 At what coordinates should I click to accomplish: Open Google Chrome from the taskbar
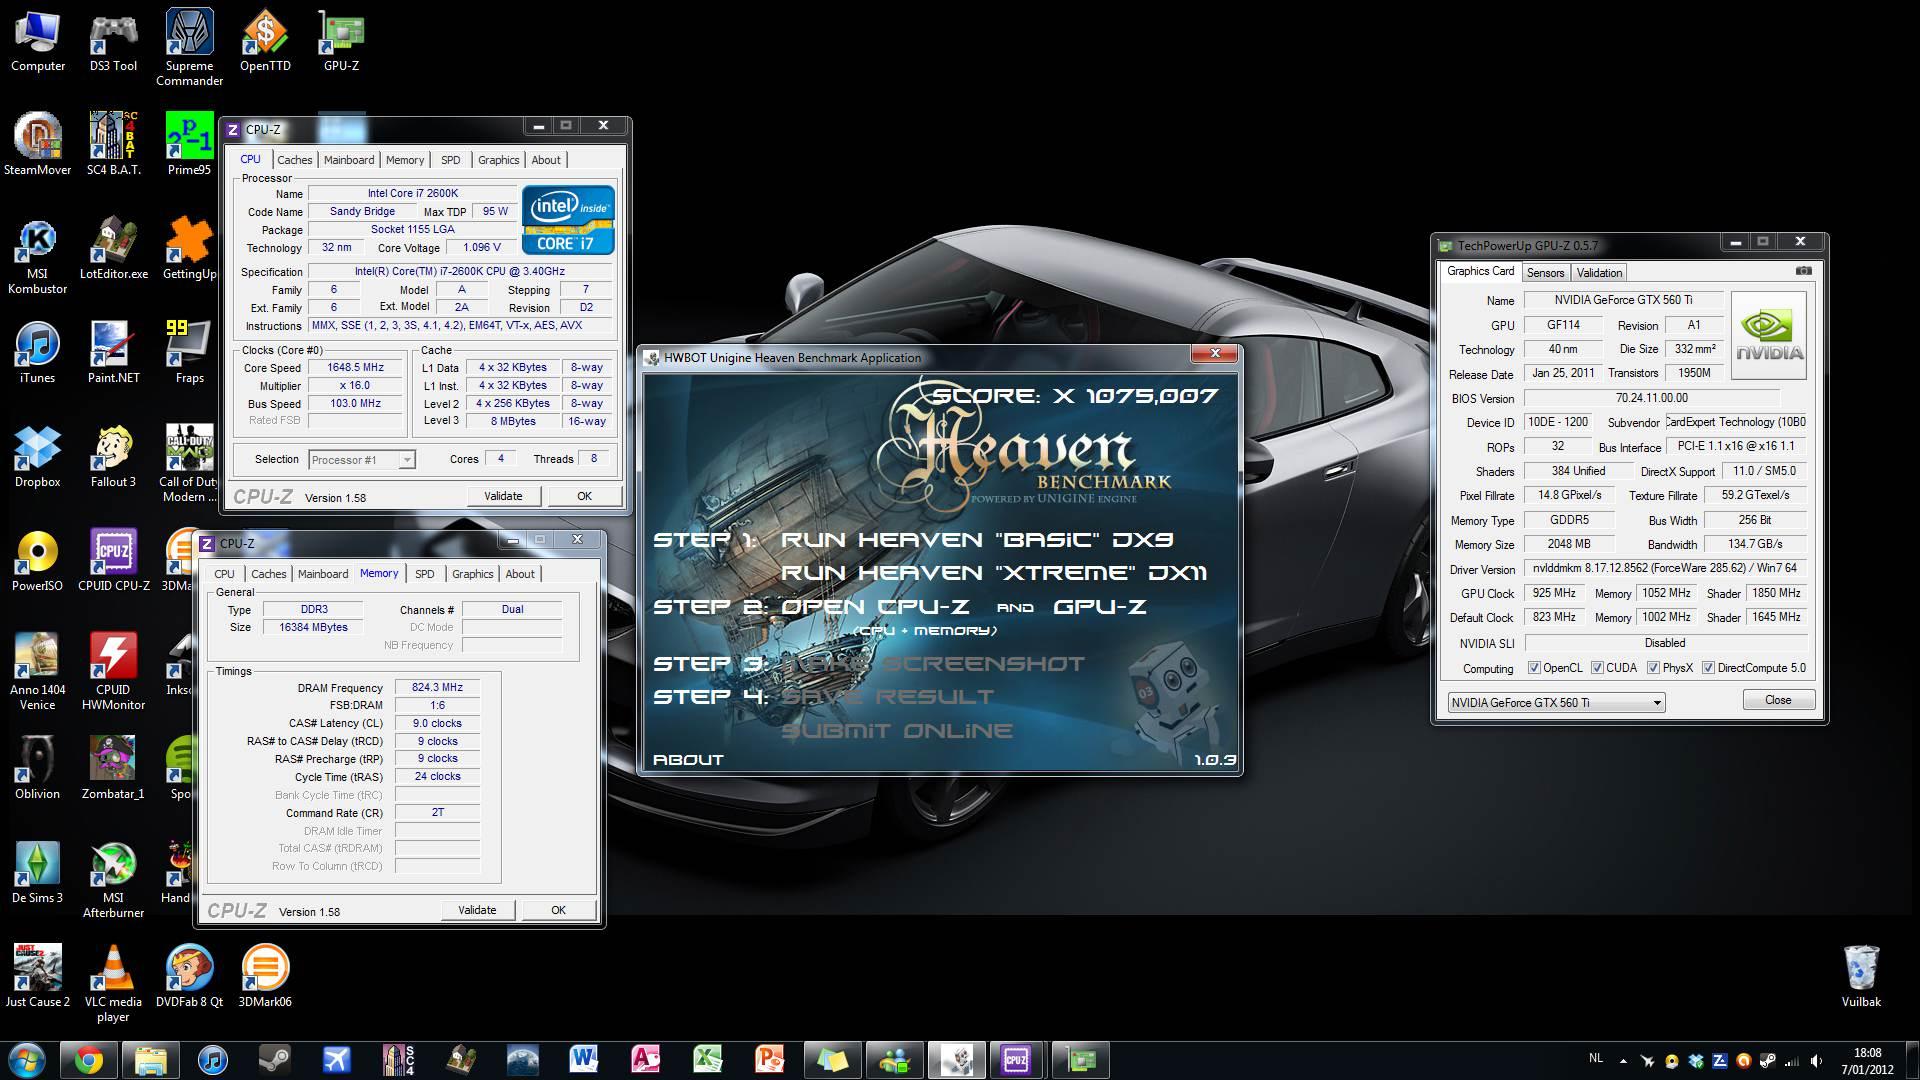point(88,1060)
